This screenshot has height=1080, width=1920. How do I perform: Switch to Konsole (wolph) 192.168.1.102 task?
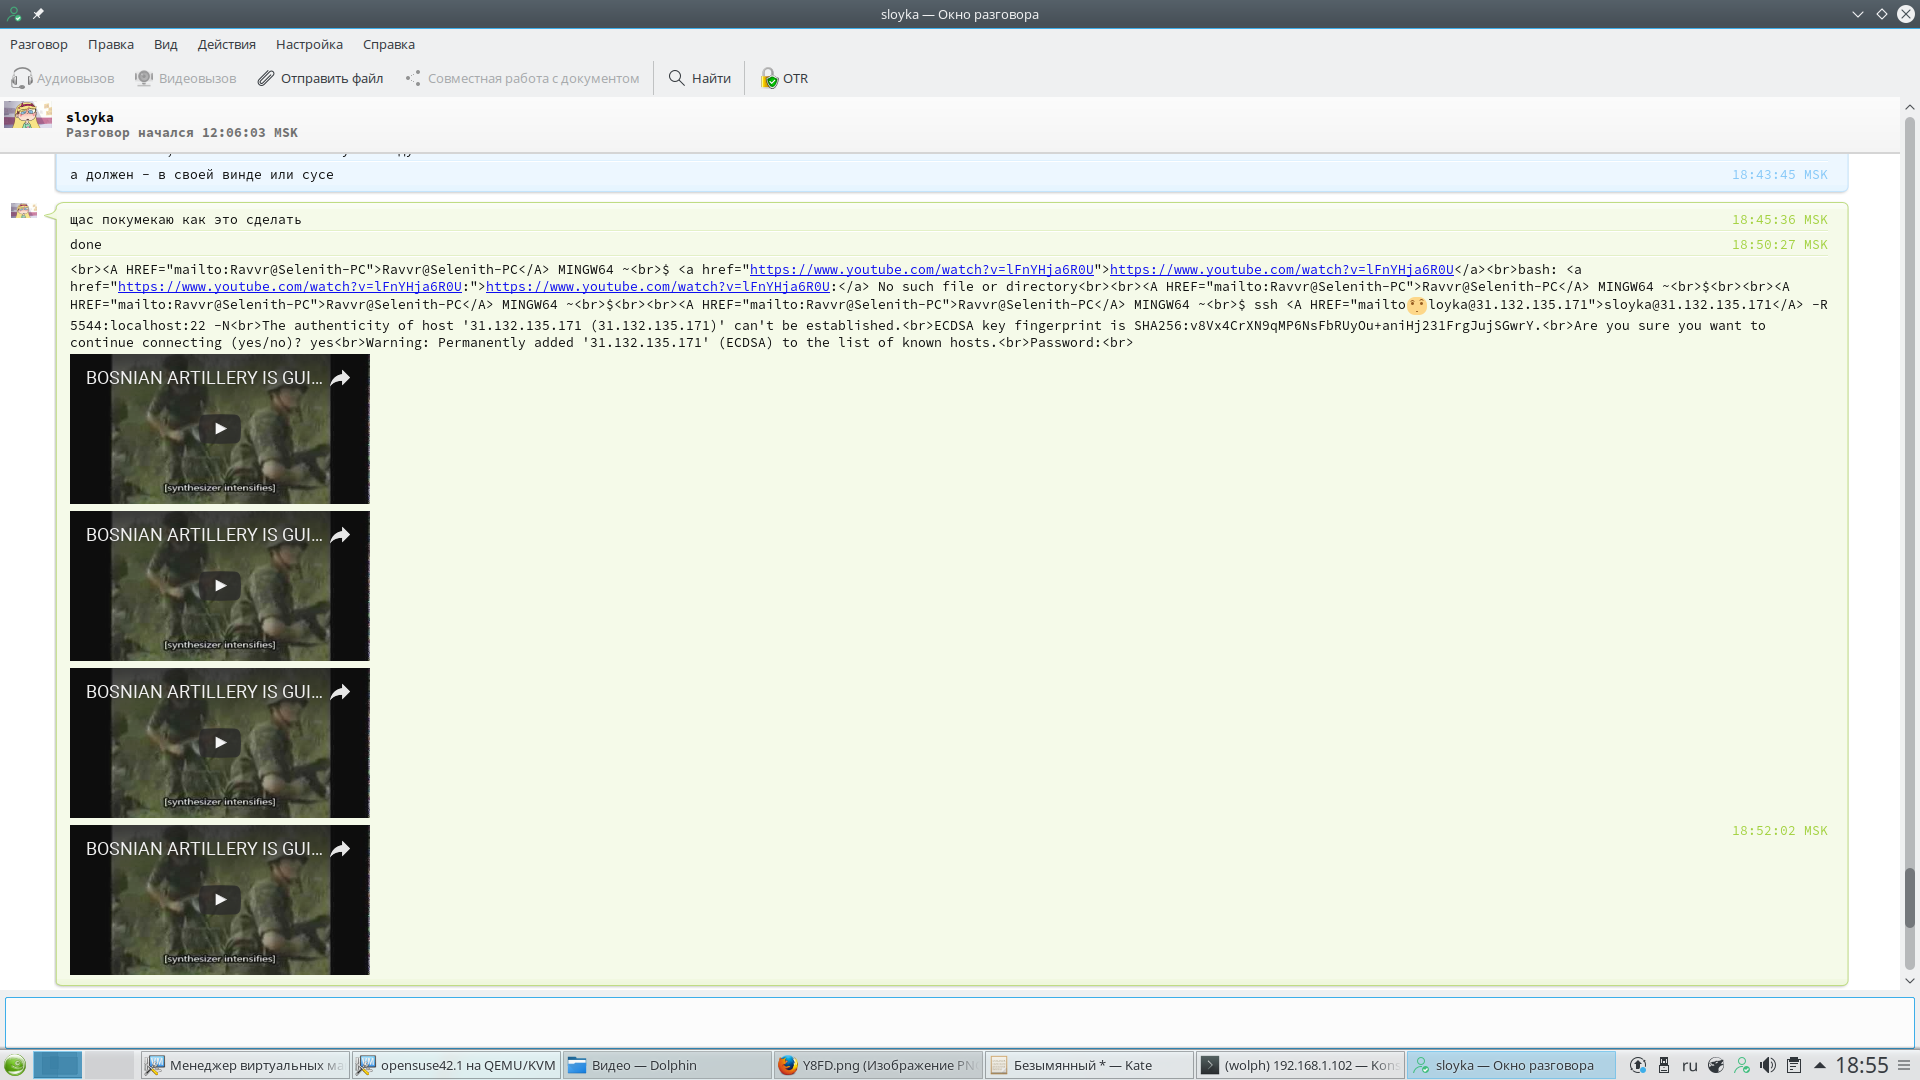coord(1300,1065)
